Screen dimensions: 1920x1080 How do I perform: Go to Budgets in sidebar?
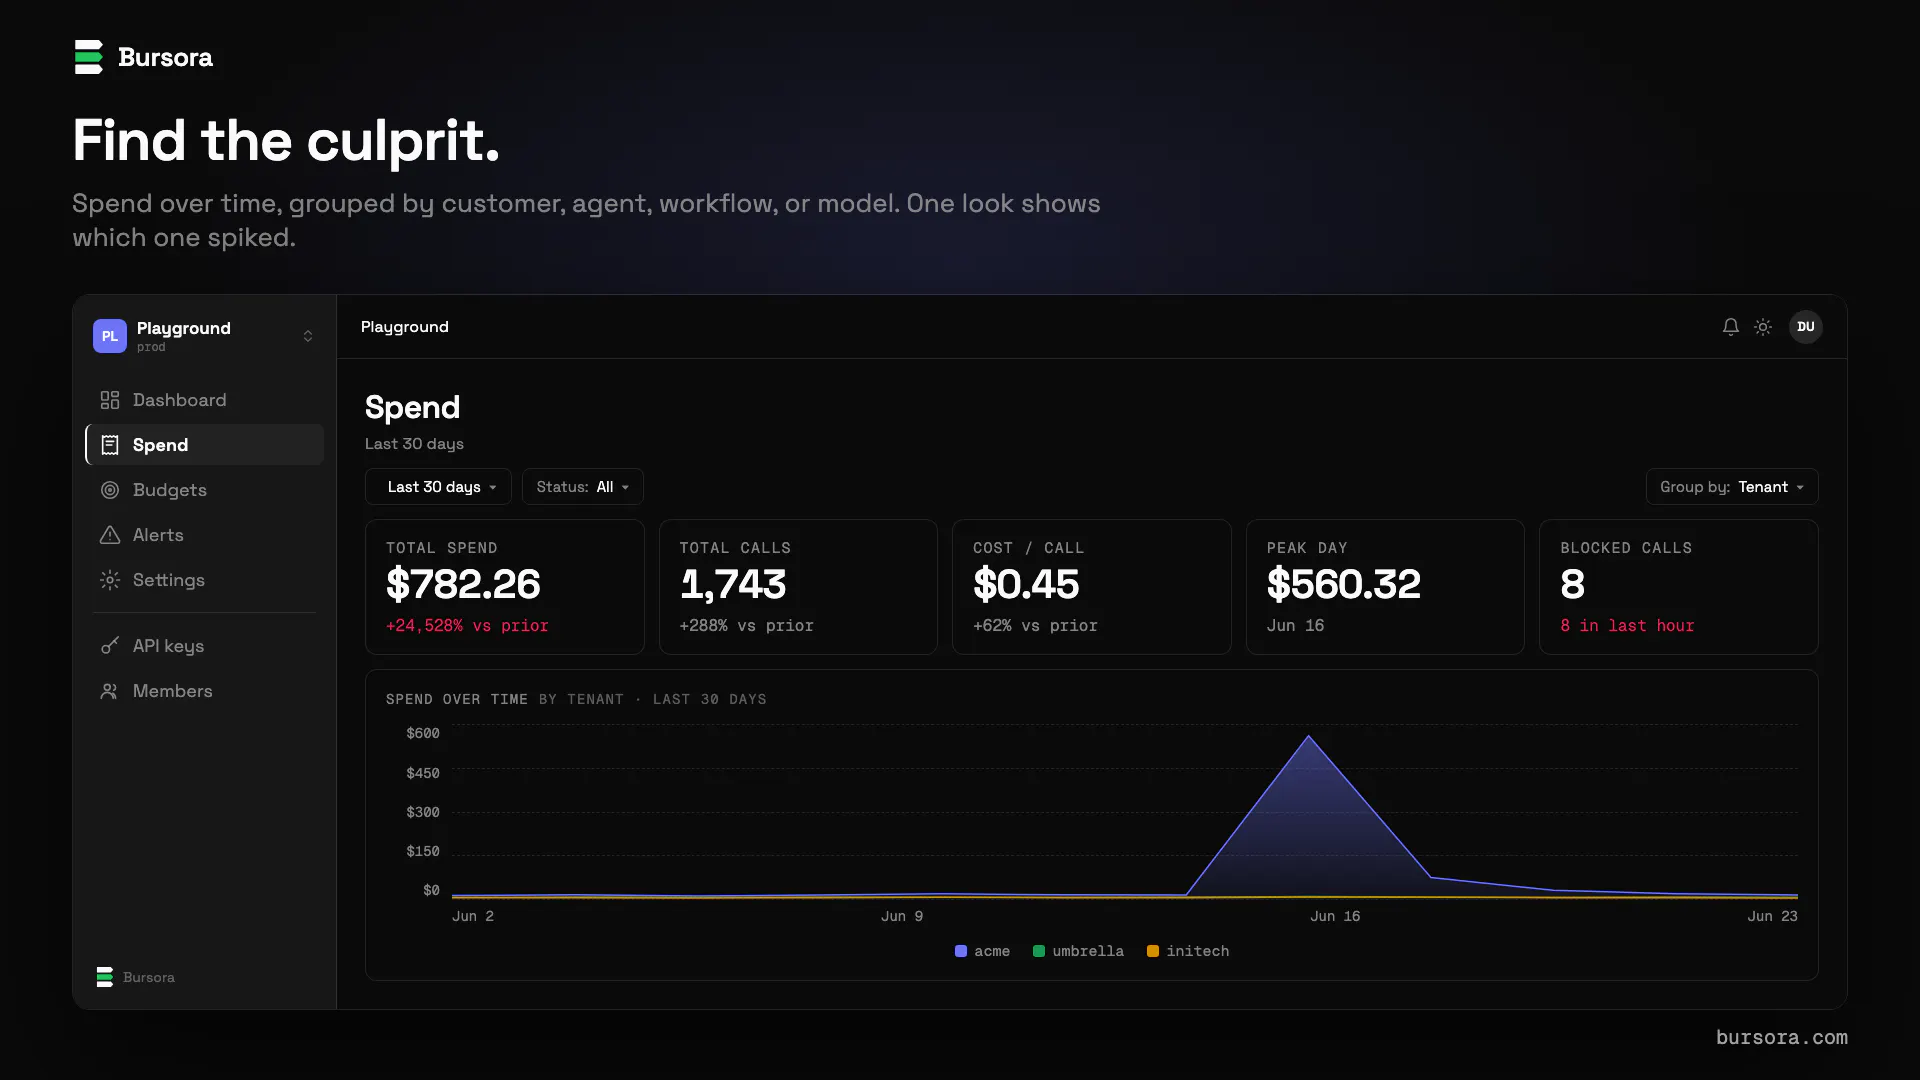coord(204,490)
